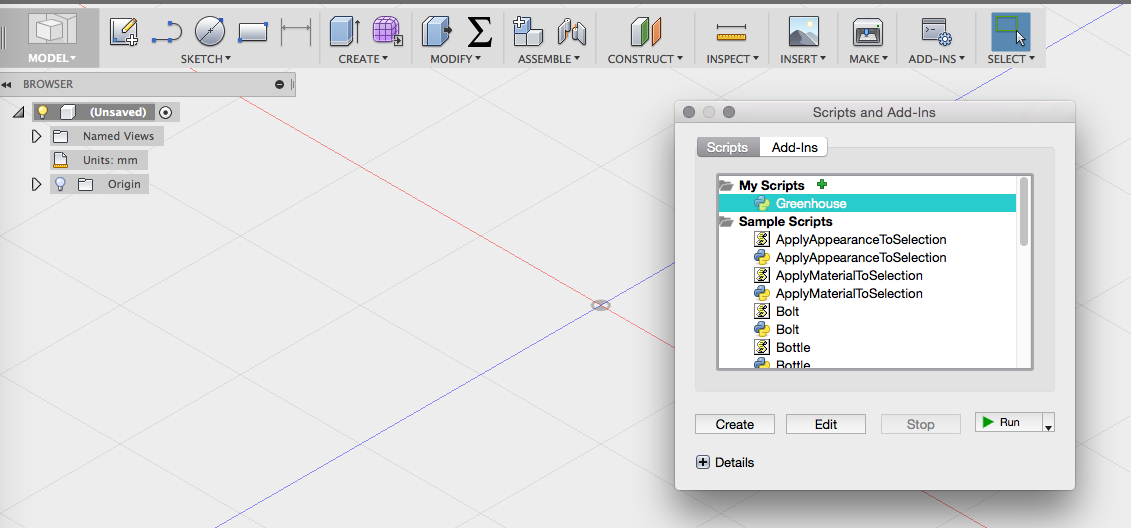Image resolution: width=1131 pixels, height=528 pixels.
Task: Select the Sketch Dimension tool
Action: tap(296, 32)
